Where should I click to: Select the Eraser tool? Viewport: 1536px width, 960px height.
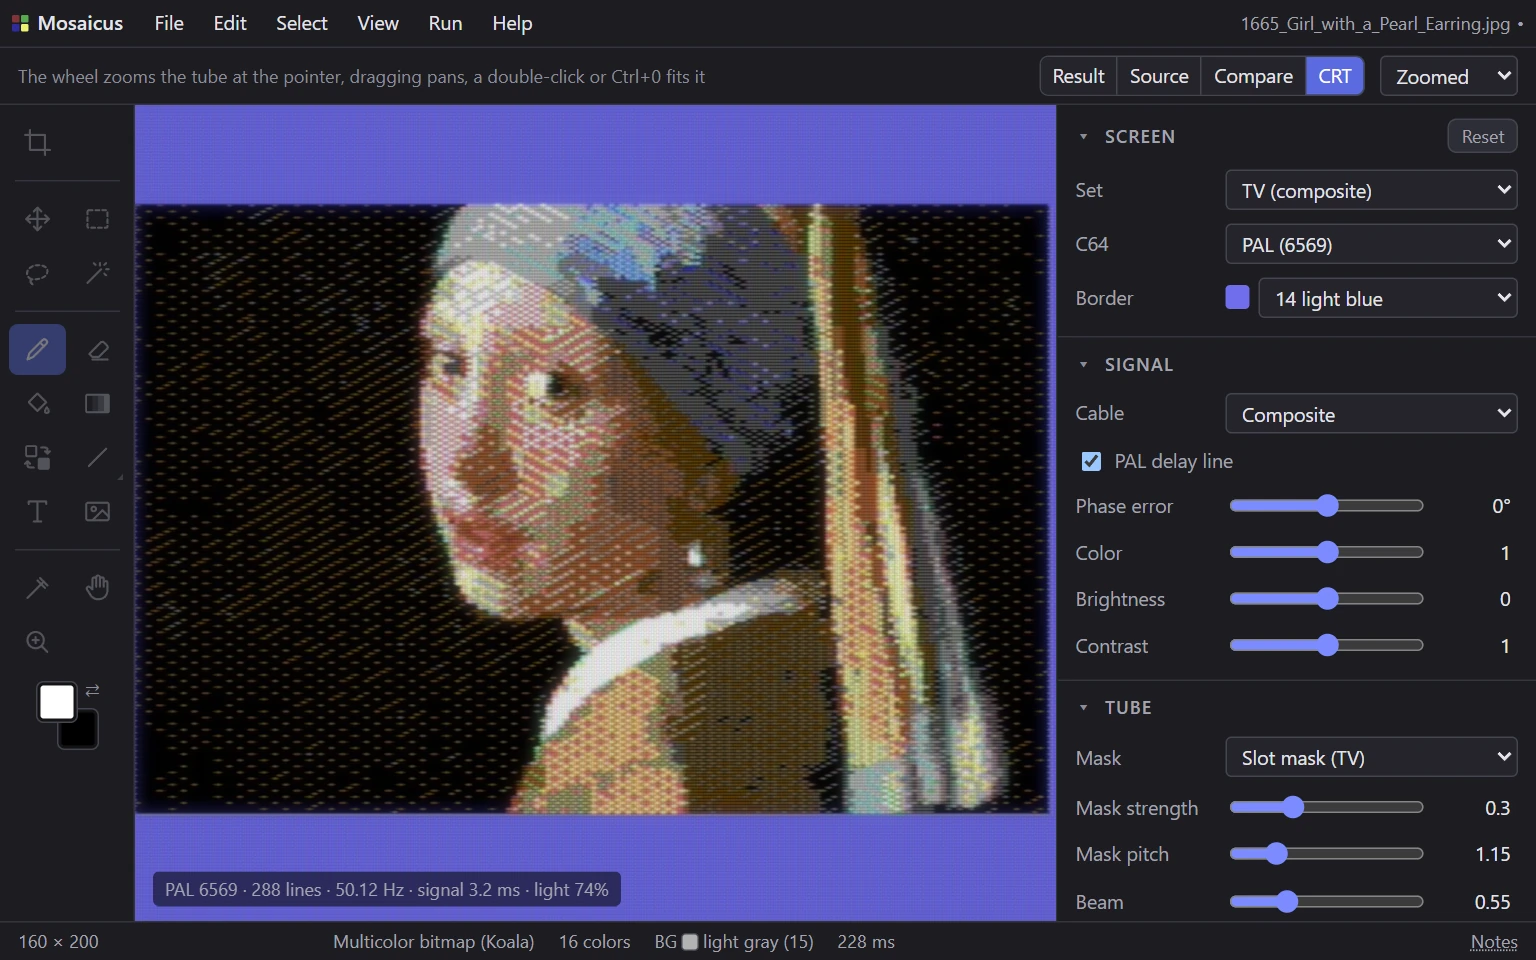tap(97, 349)
